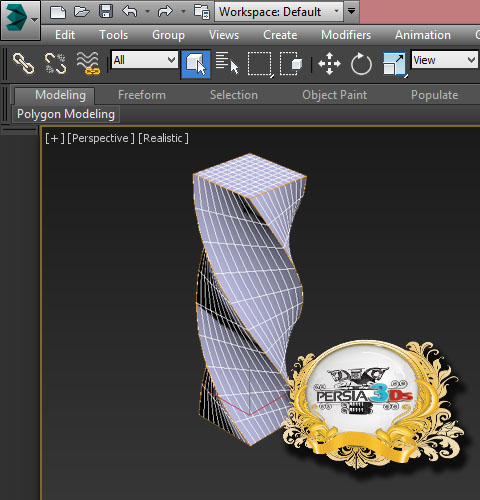Open the All selection filter dropdown
The image size is (480, 500).
point(144,60)
